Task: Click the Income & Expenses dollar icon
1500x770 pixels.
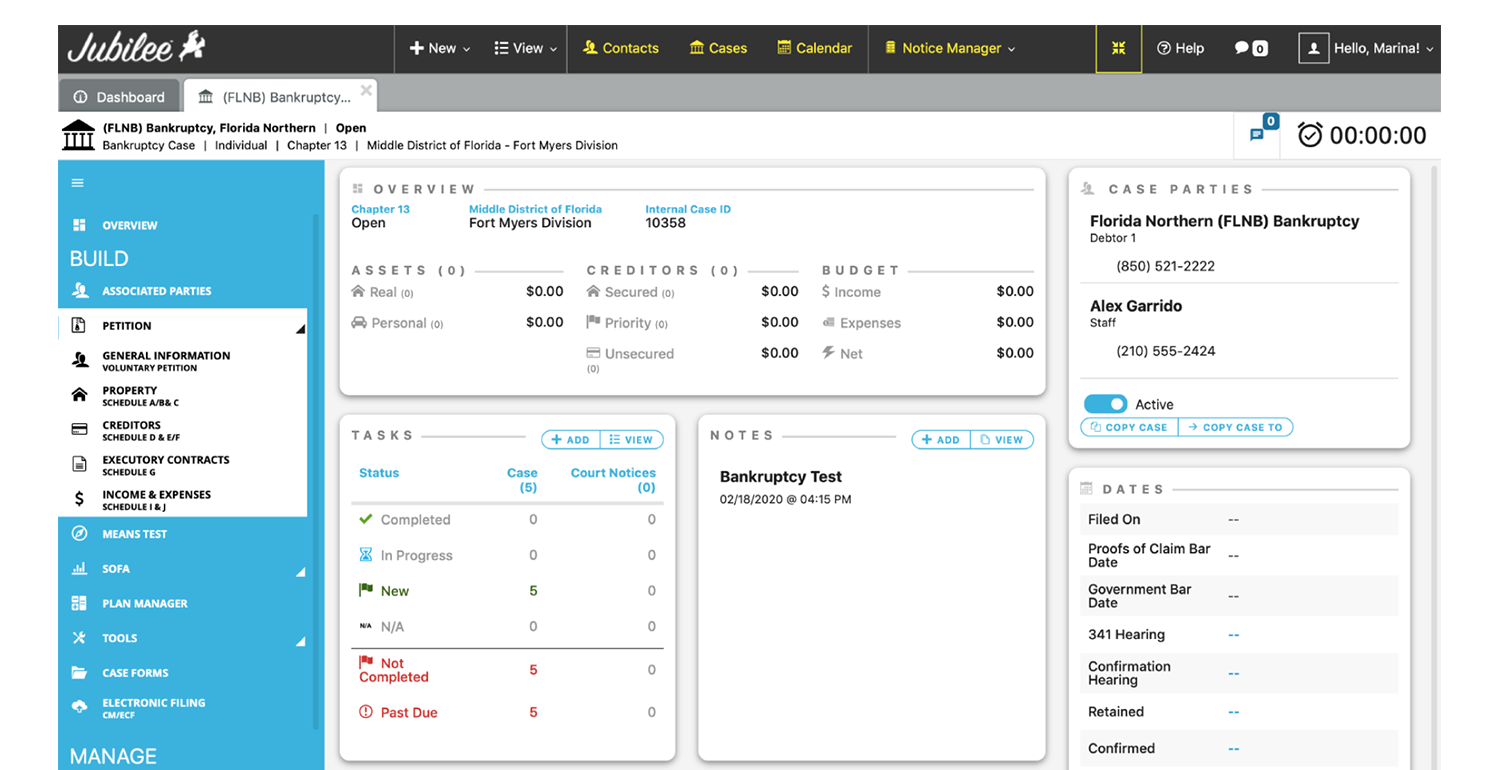Action: click(x=79, y=500)
